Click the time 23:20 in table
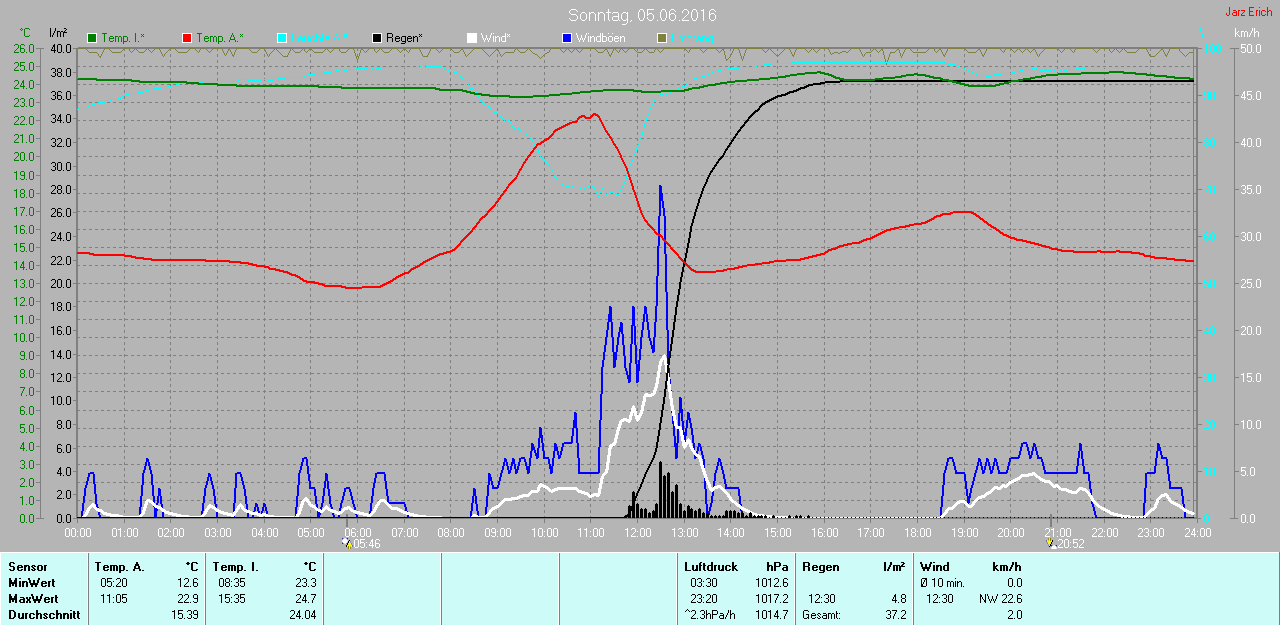The image size is (1280, 625). pyautogui.click(x=704, y=599)
